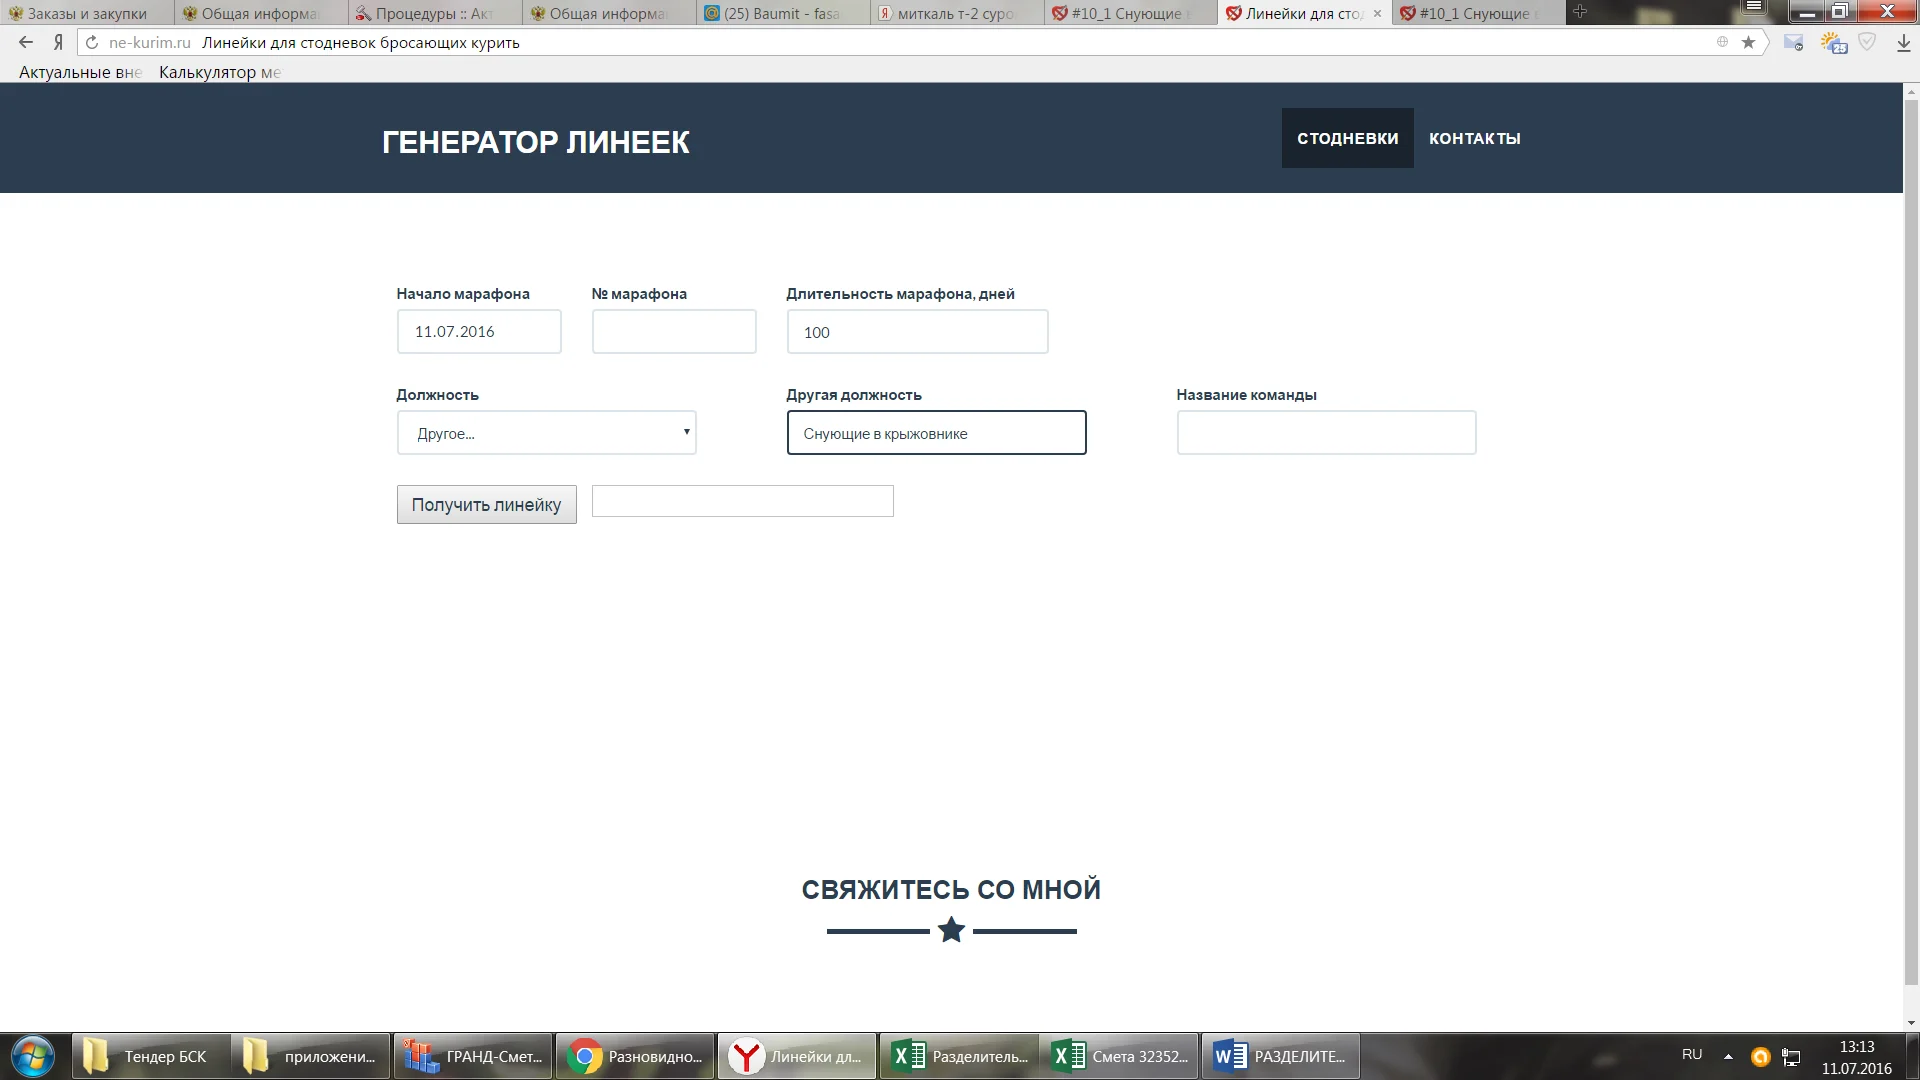Bookmark page with star icon
Viewport: 1920px width, 1080px height.
[1748, 42]
